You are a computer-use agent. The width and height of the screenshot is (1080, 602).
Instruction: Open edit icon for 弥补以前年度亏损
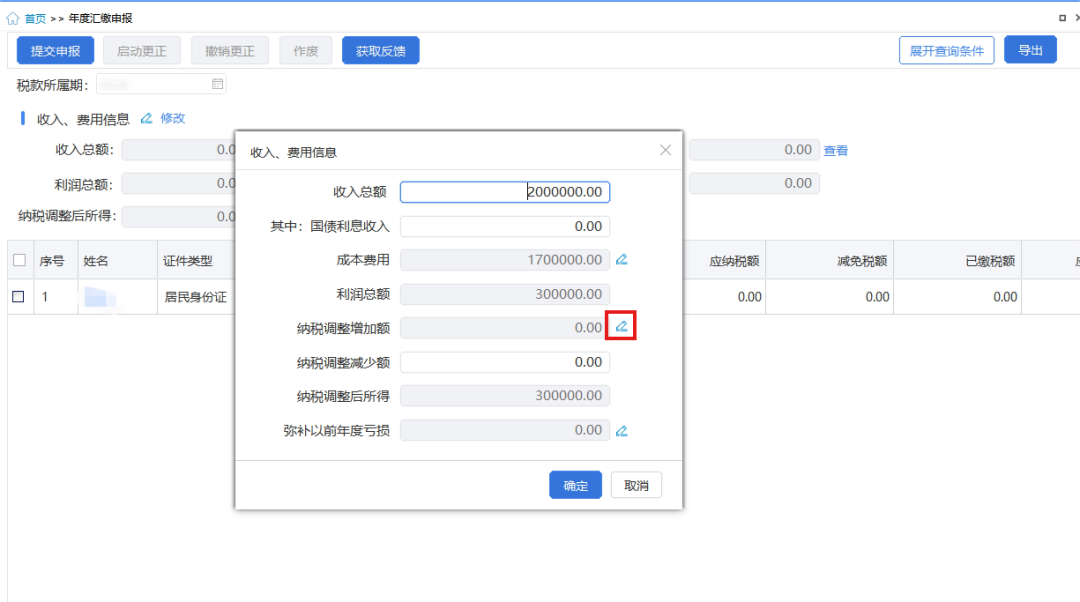coord(621,431)
